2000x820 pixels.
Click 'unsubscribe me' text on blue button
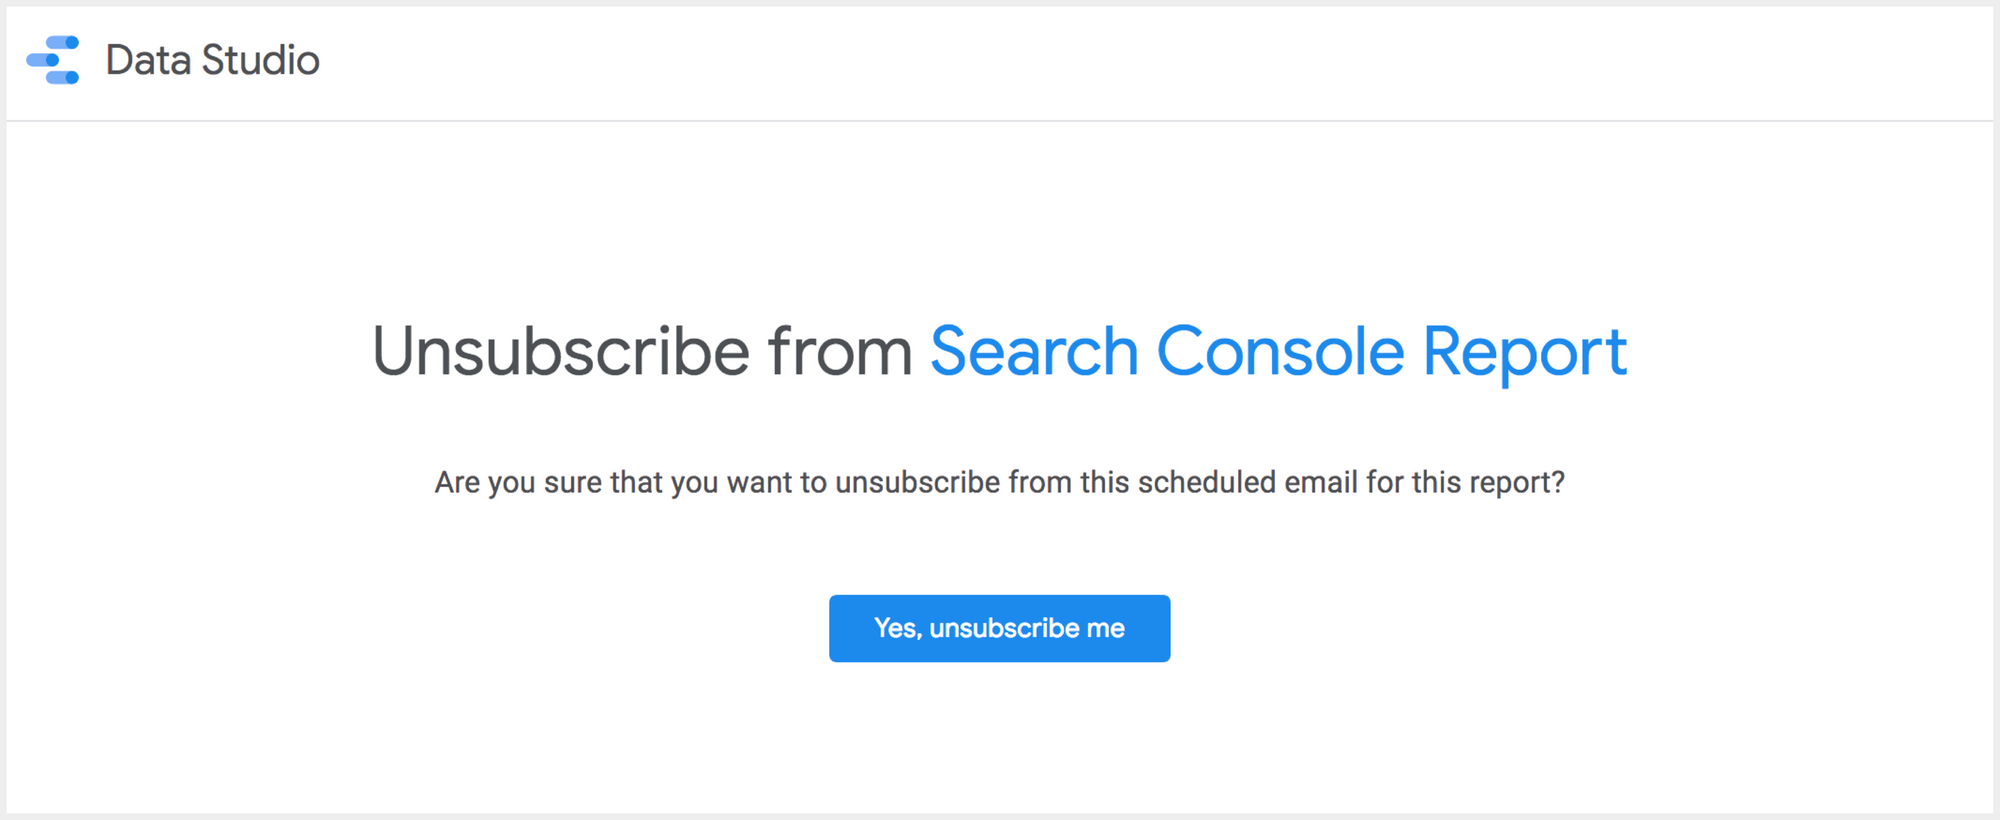(1027, 628)
